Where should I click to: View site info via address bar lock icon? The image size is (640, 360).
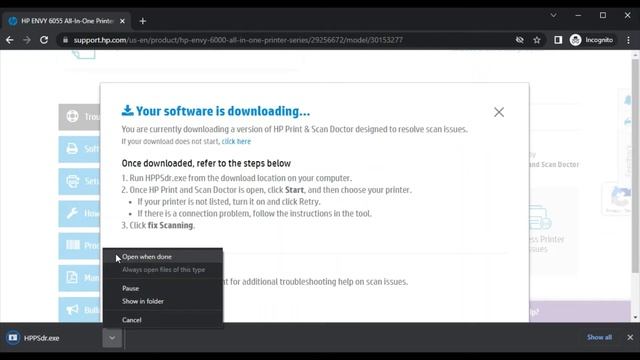pyautogui.click(x=65, y=40)
